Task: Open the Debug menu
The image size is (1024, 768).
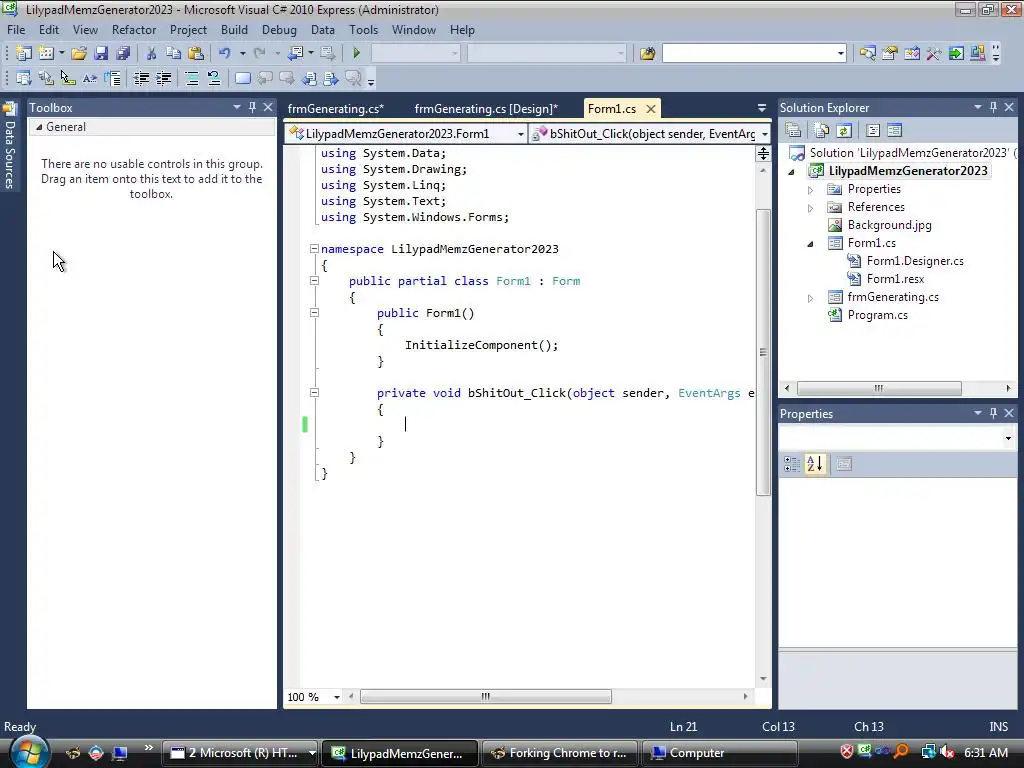Action: 279,30
